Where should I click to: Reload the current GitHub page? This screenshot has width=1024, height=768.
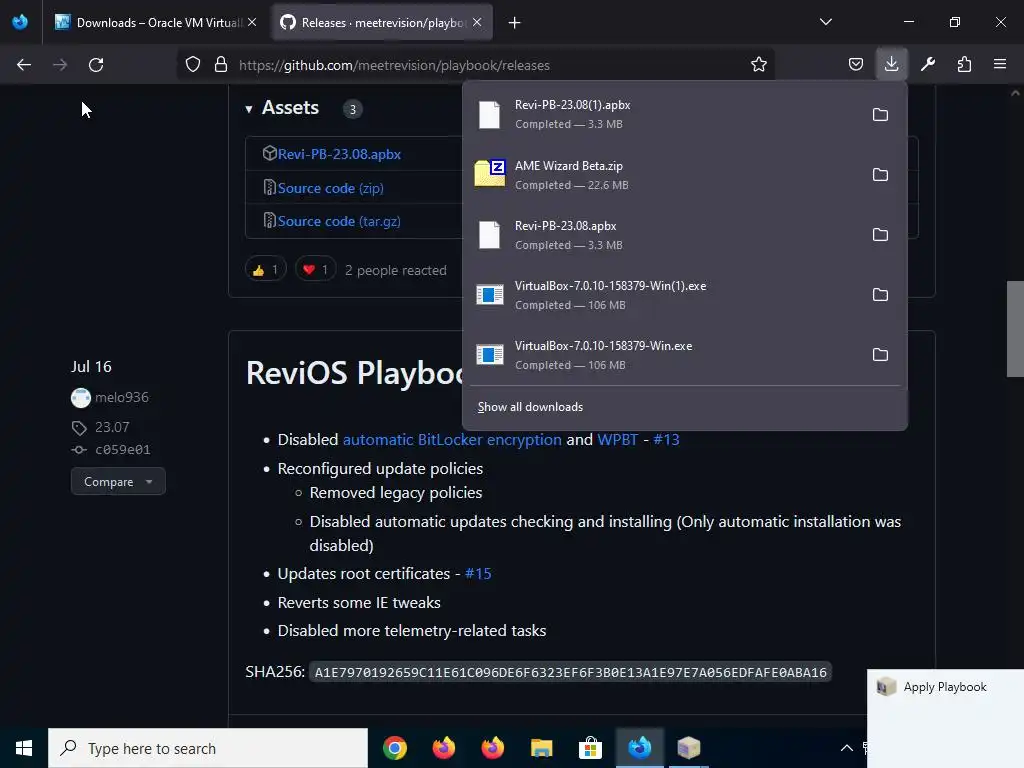[x=96, y=65]
